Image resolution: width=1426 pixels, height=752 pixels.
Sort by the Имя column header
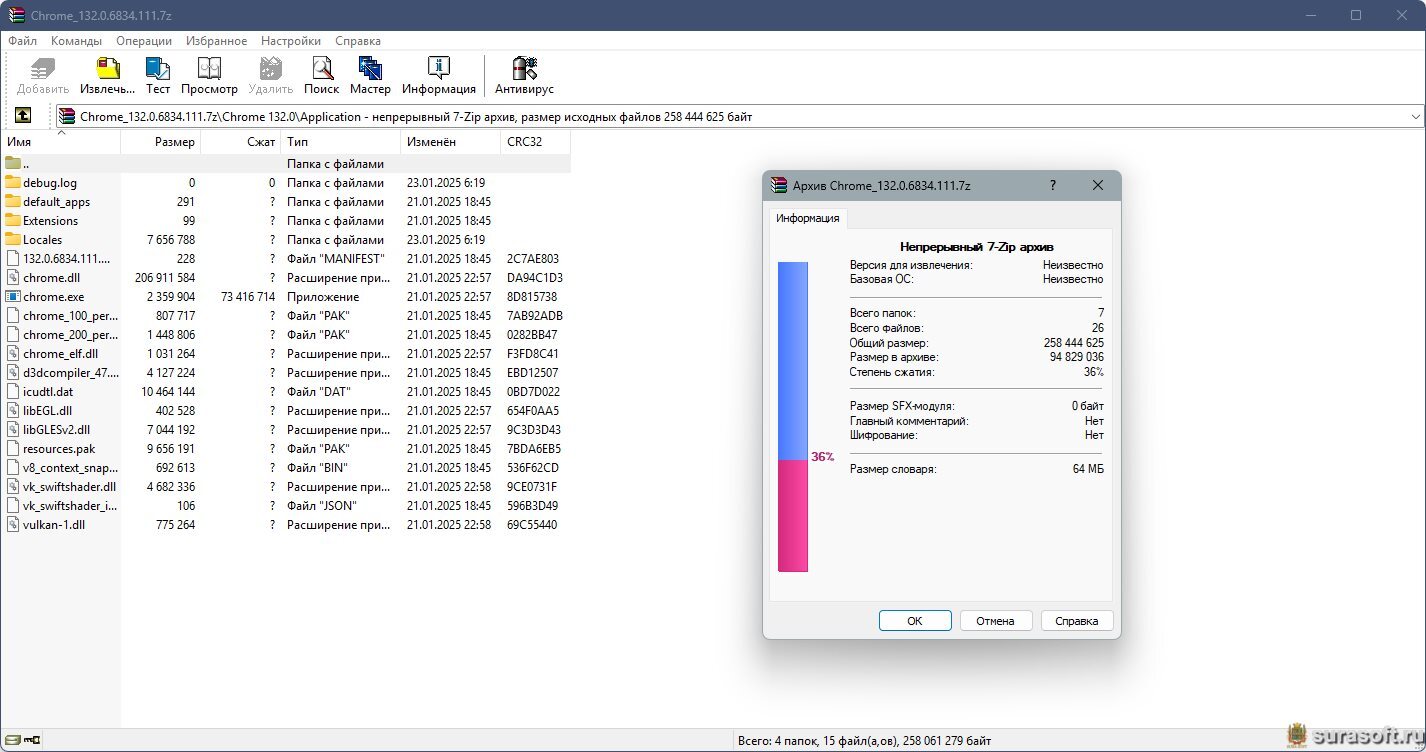coord(61,142)
